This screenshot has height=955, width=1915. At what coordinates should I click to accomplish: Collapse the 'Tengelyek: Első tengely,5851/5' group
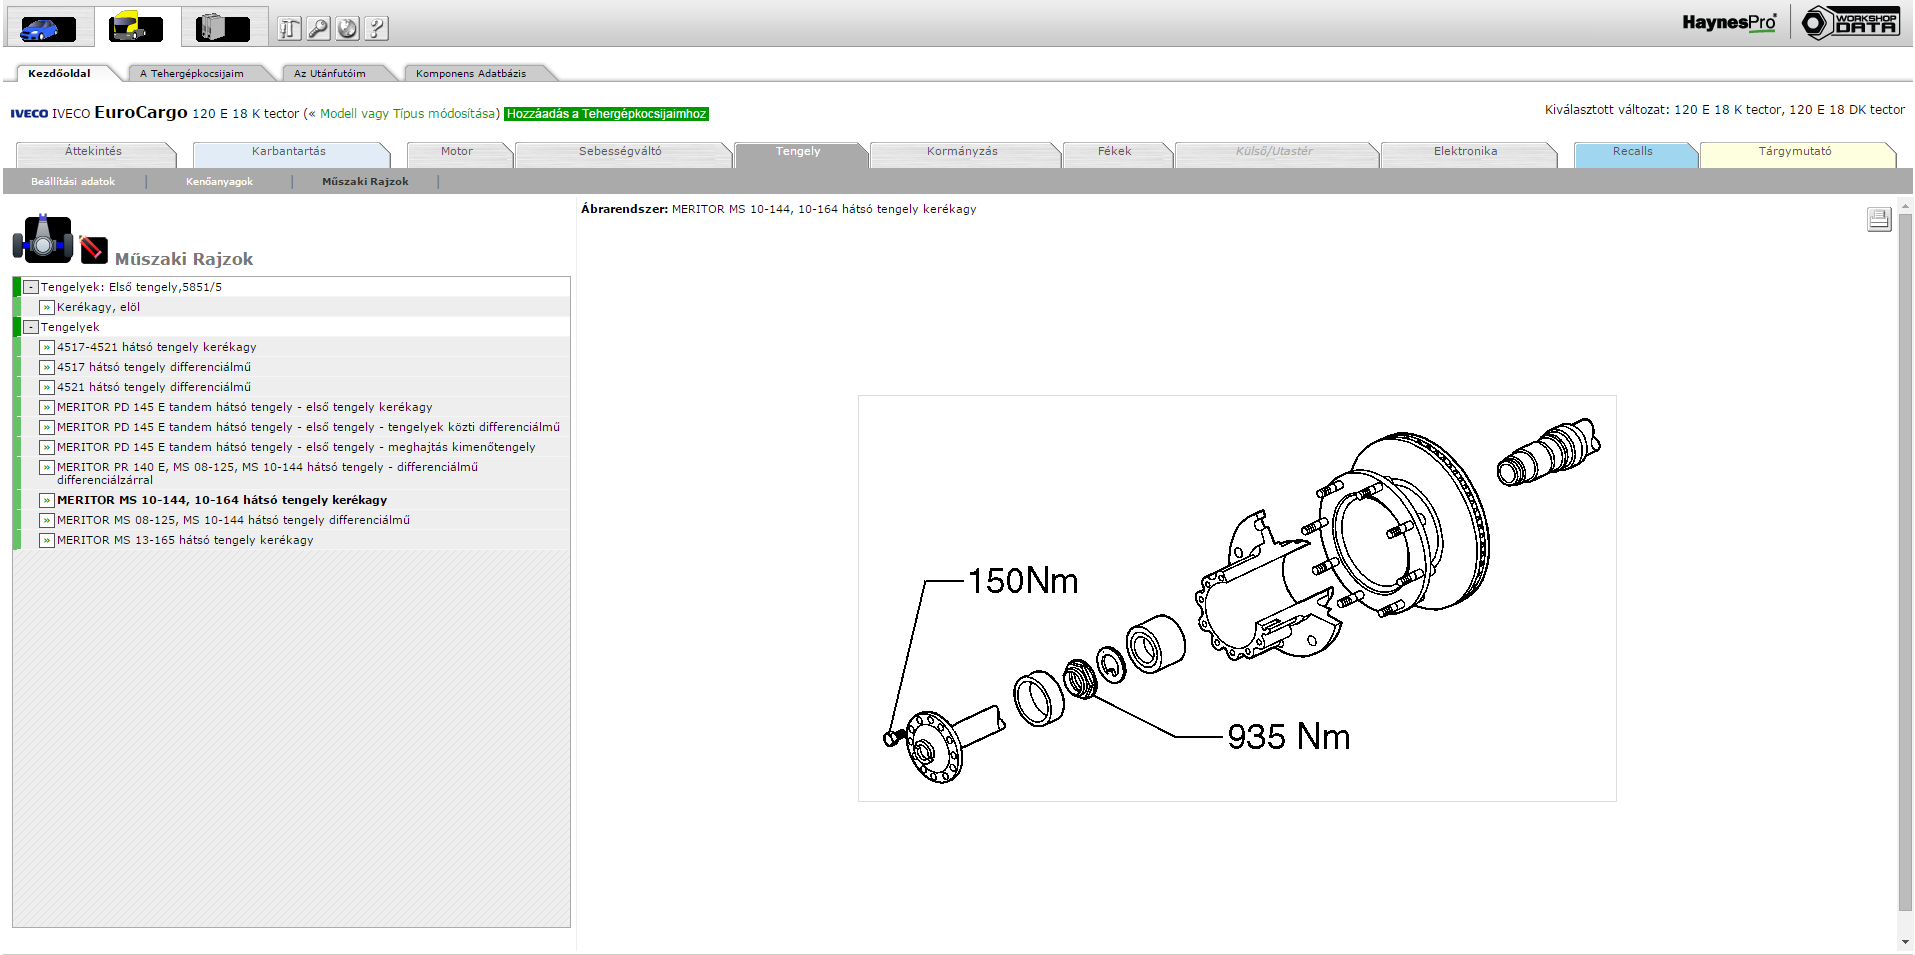(x=31, y=287)
